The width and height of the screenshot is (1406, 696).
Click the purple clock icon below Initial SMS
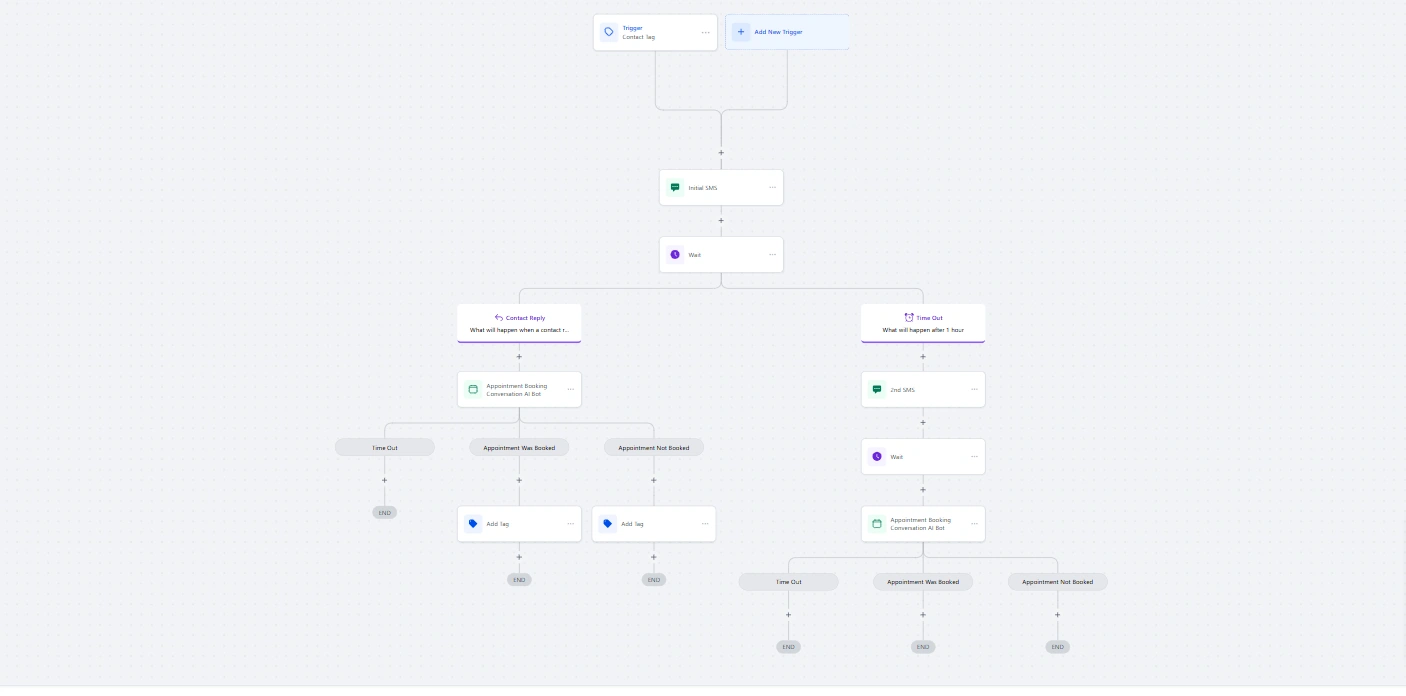coord(675,255)
